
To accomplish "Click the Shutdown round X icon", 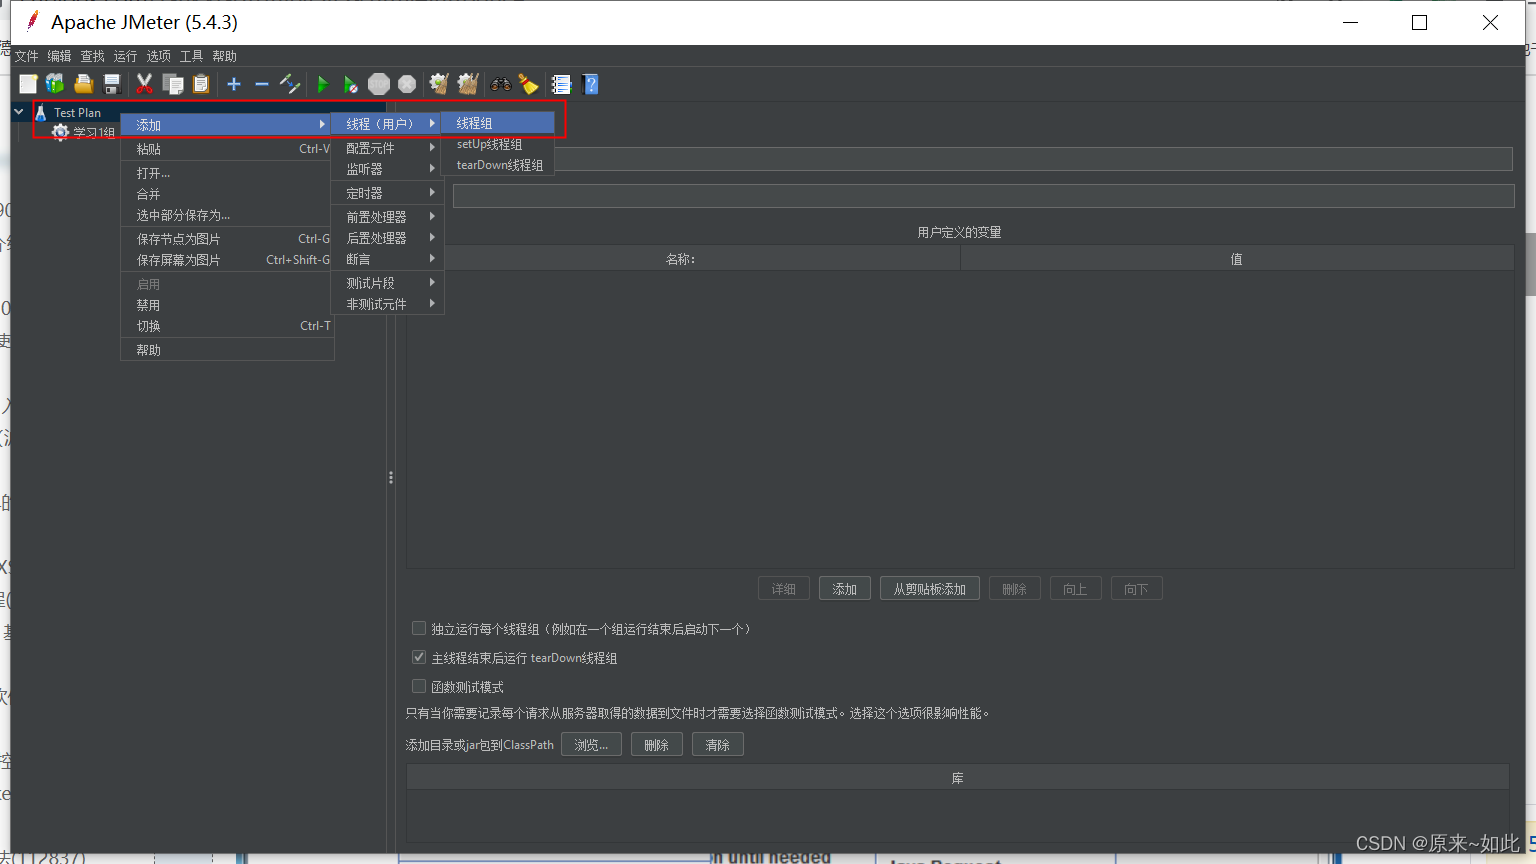I will click(x=407, y=84).
